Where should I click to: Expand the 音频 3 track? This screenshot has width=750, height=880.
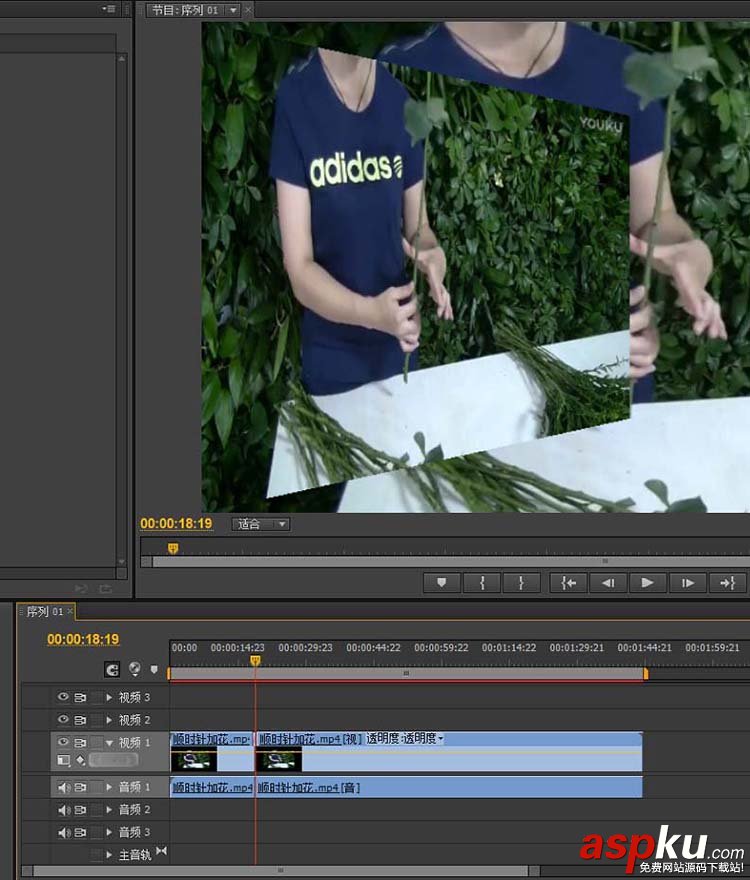tap(109, 832)
